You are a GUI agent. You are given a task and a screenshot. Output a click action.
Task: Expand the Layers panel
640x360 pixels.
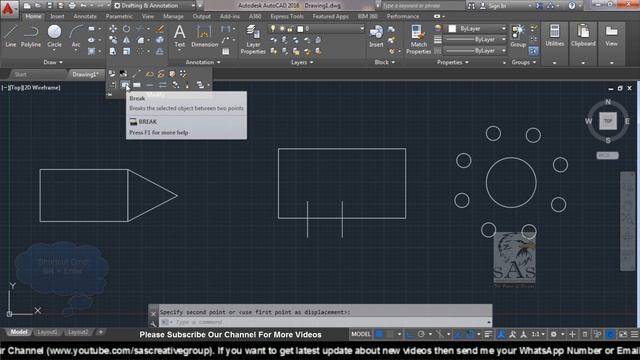click(302, 62)
